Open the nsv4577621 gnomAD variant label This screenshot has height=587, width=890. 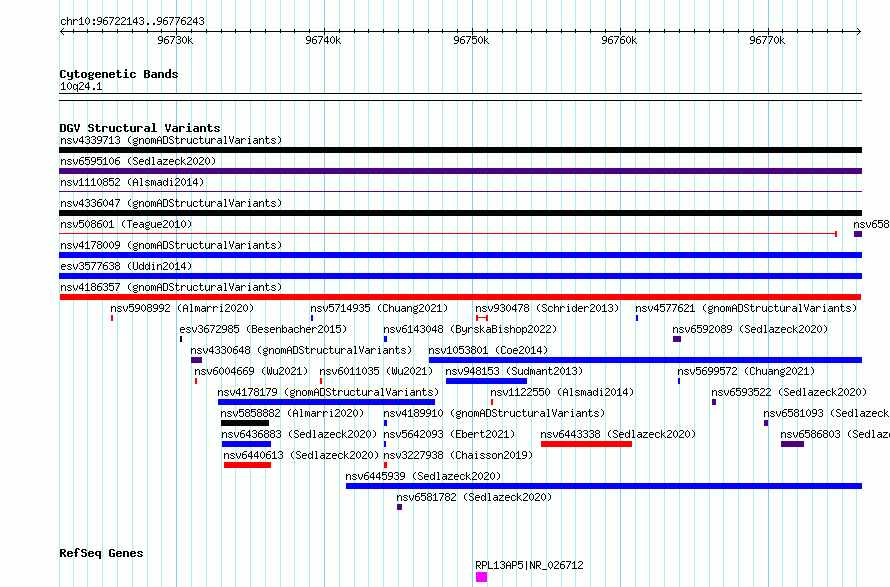(746, 308)
